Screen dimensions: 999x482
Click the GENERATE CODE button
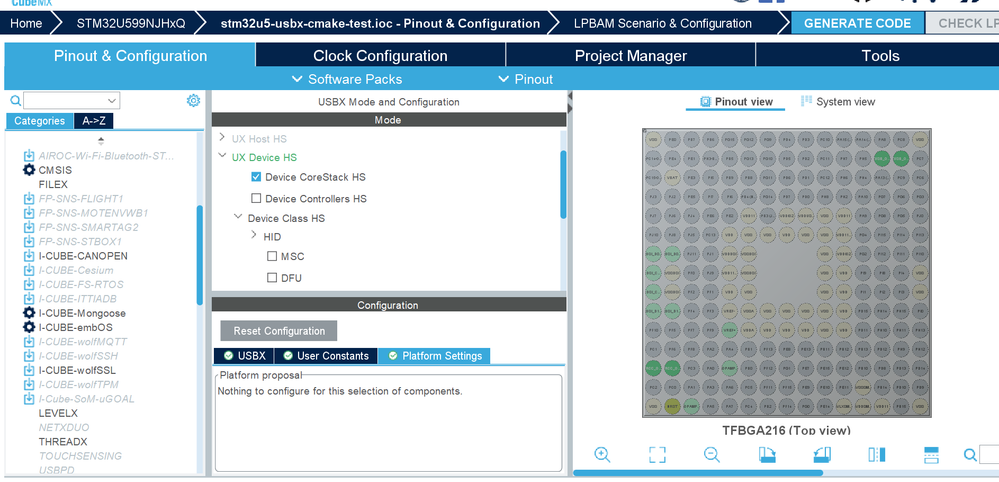point(858,24)
